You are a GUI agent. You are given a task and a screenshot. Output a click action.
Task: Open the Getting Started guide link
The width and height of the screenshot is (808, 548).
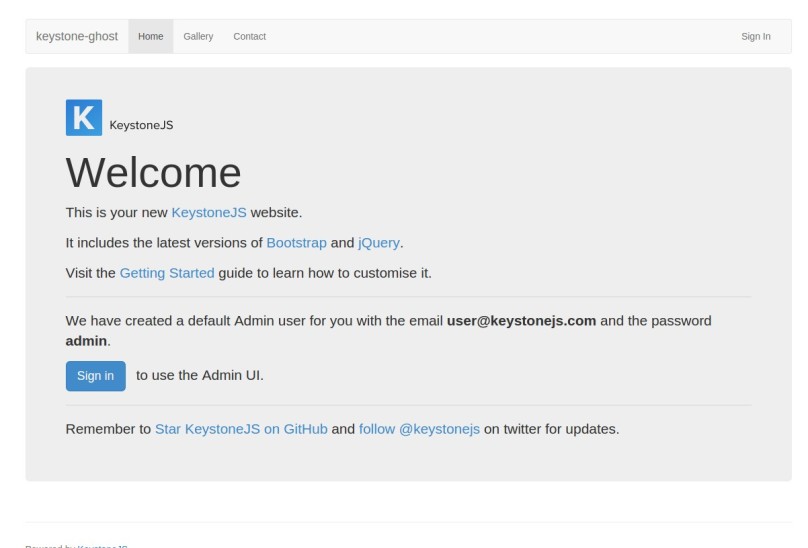(167, 273)
